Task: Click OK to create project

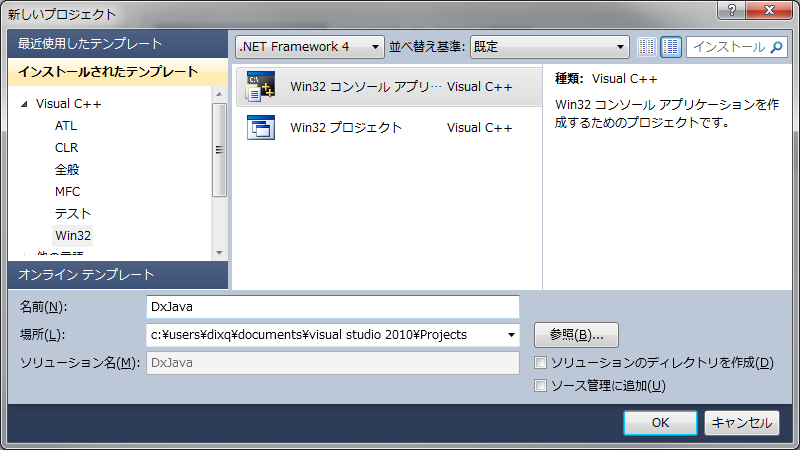Action: click(x=660, y=422)
